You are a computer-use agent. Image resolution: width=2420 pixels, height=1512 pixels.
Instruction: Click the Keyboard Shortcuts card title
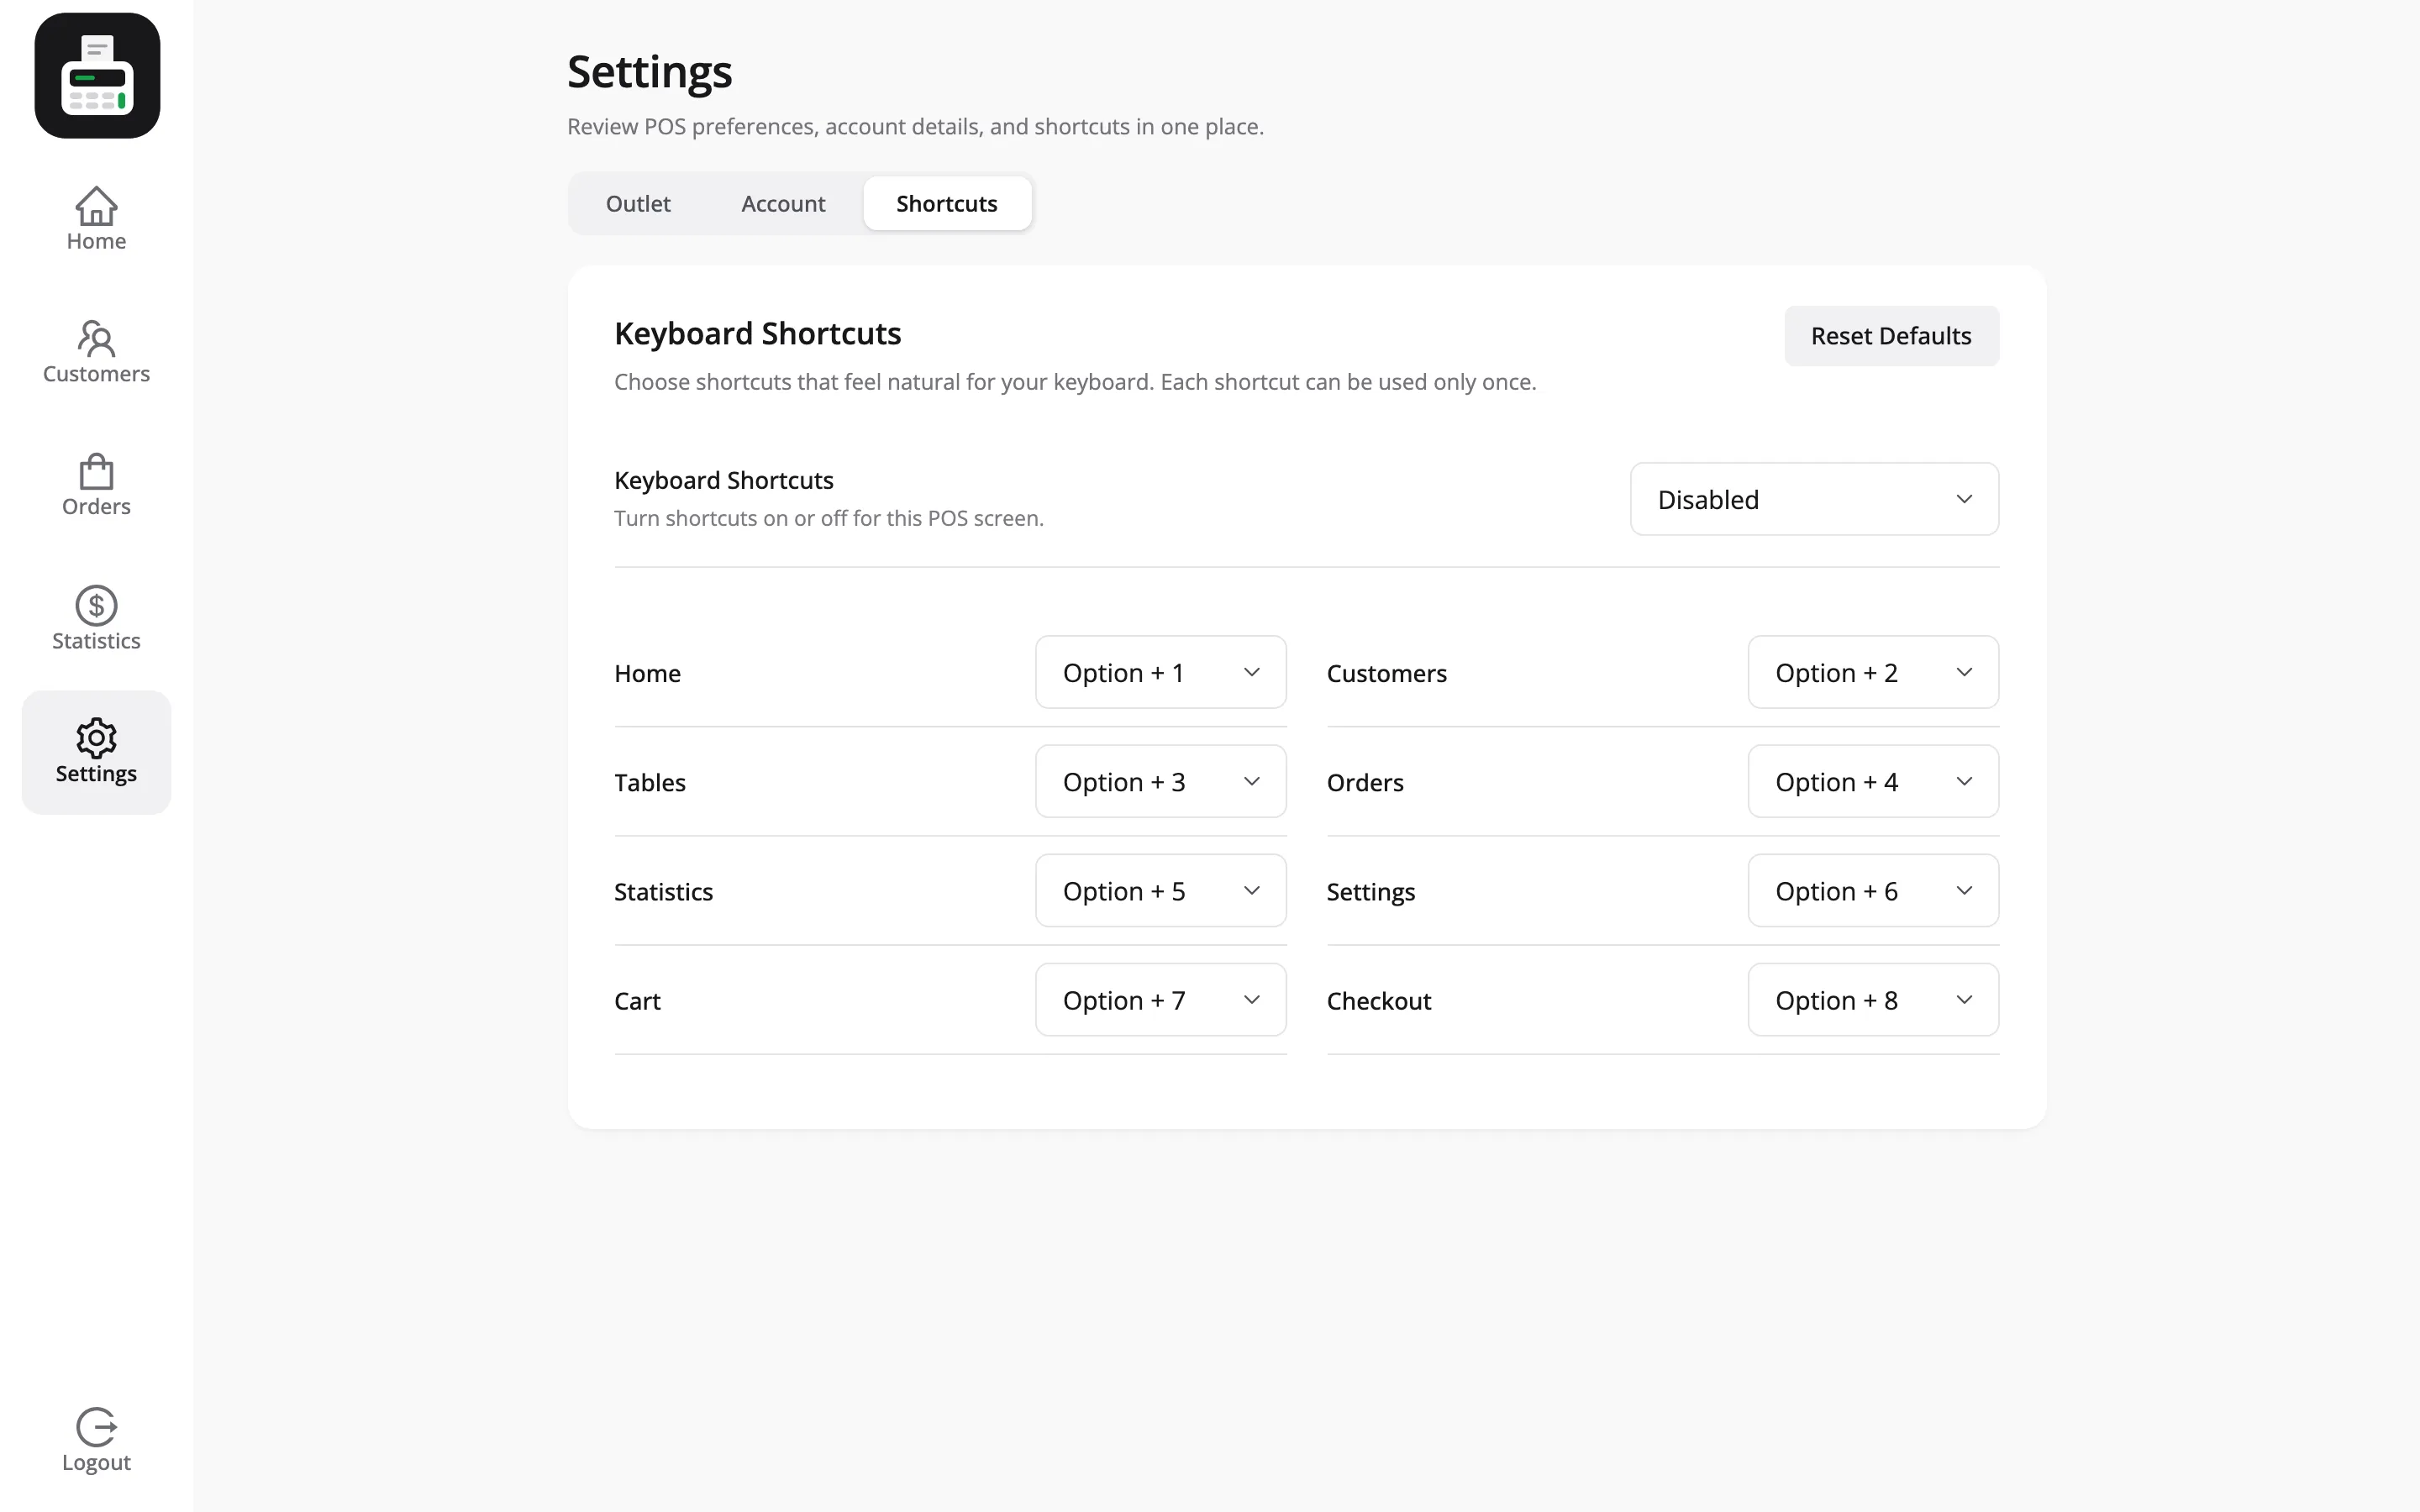[x=757, y=334]
